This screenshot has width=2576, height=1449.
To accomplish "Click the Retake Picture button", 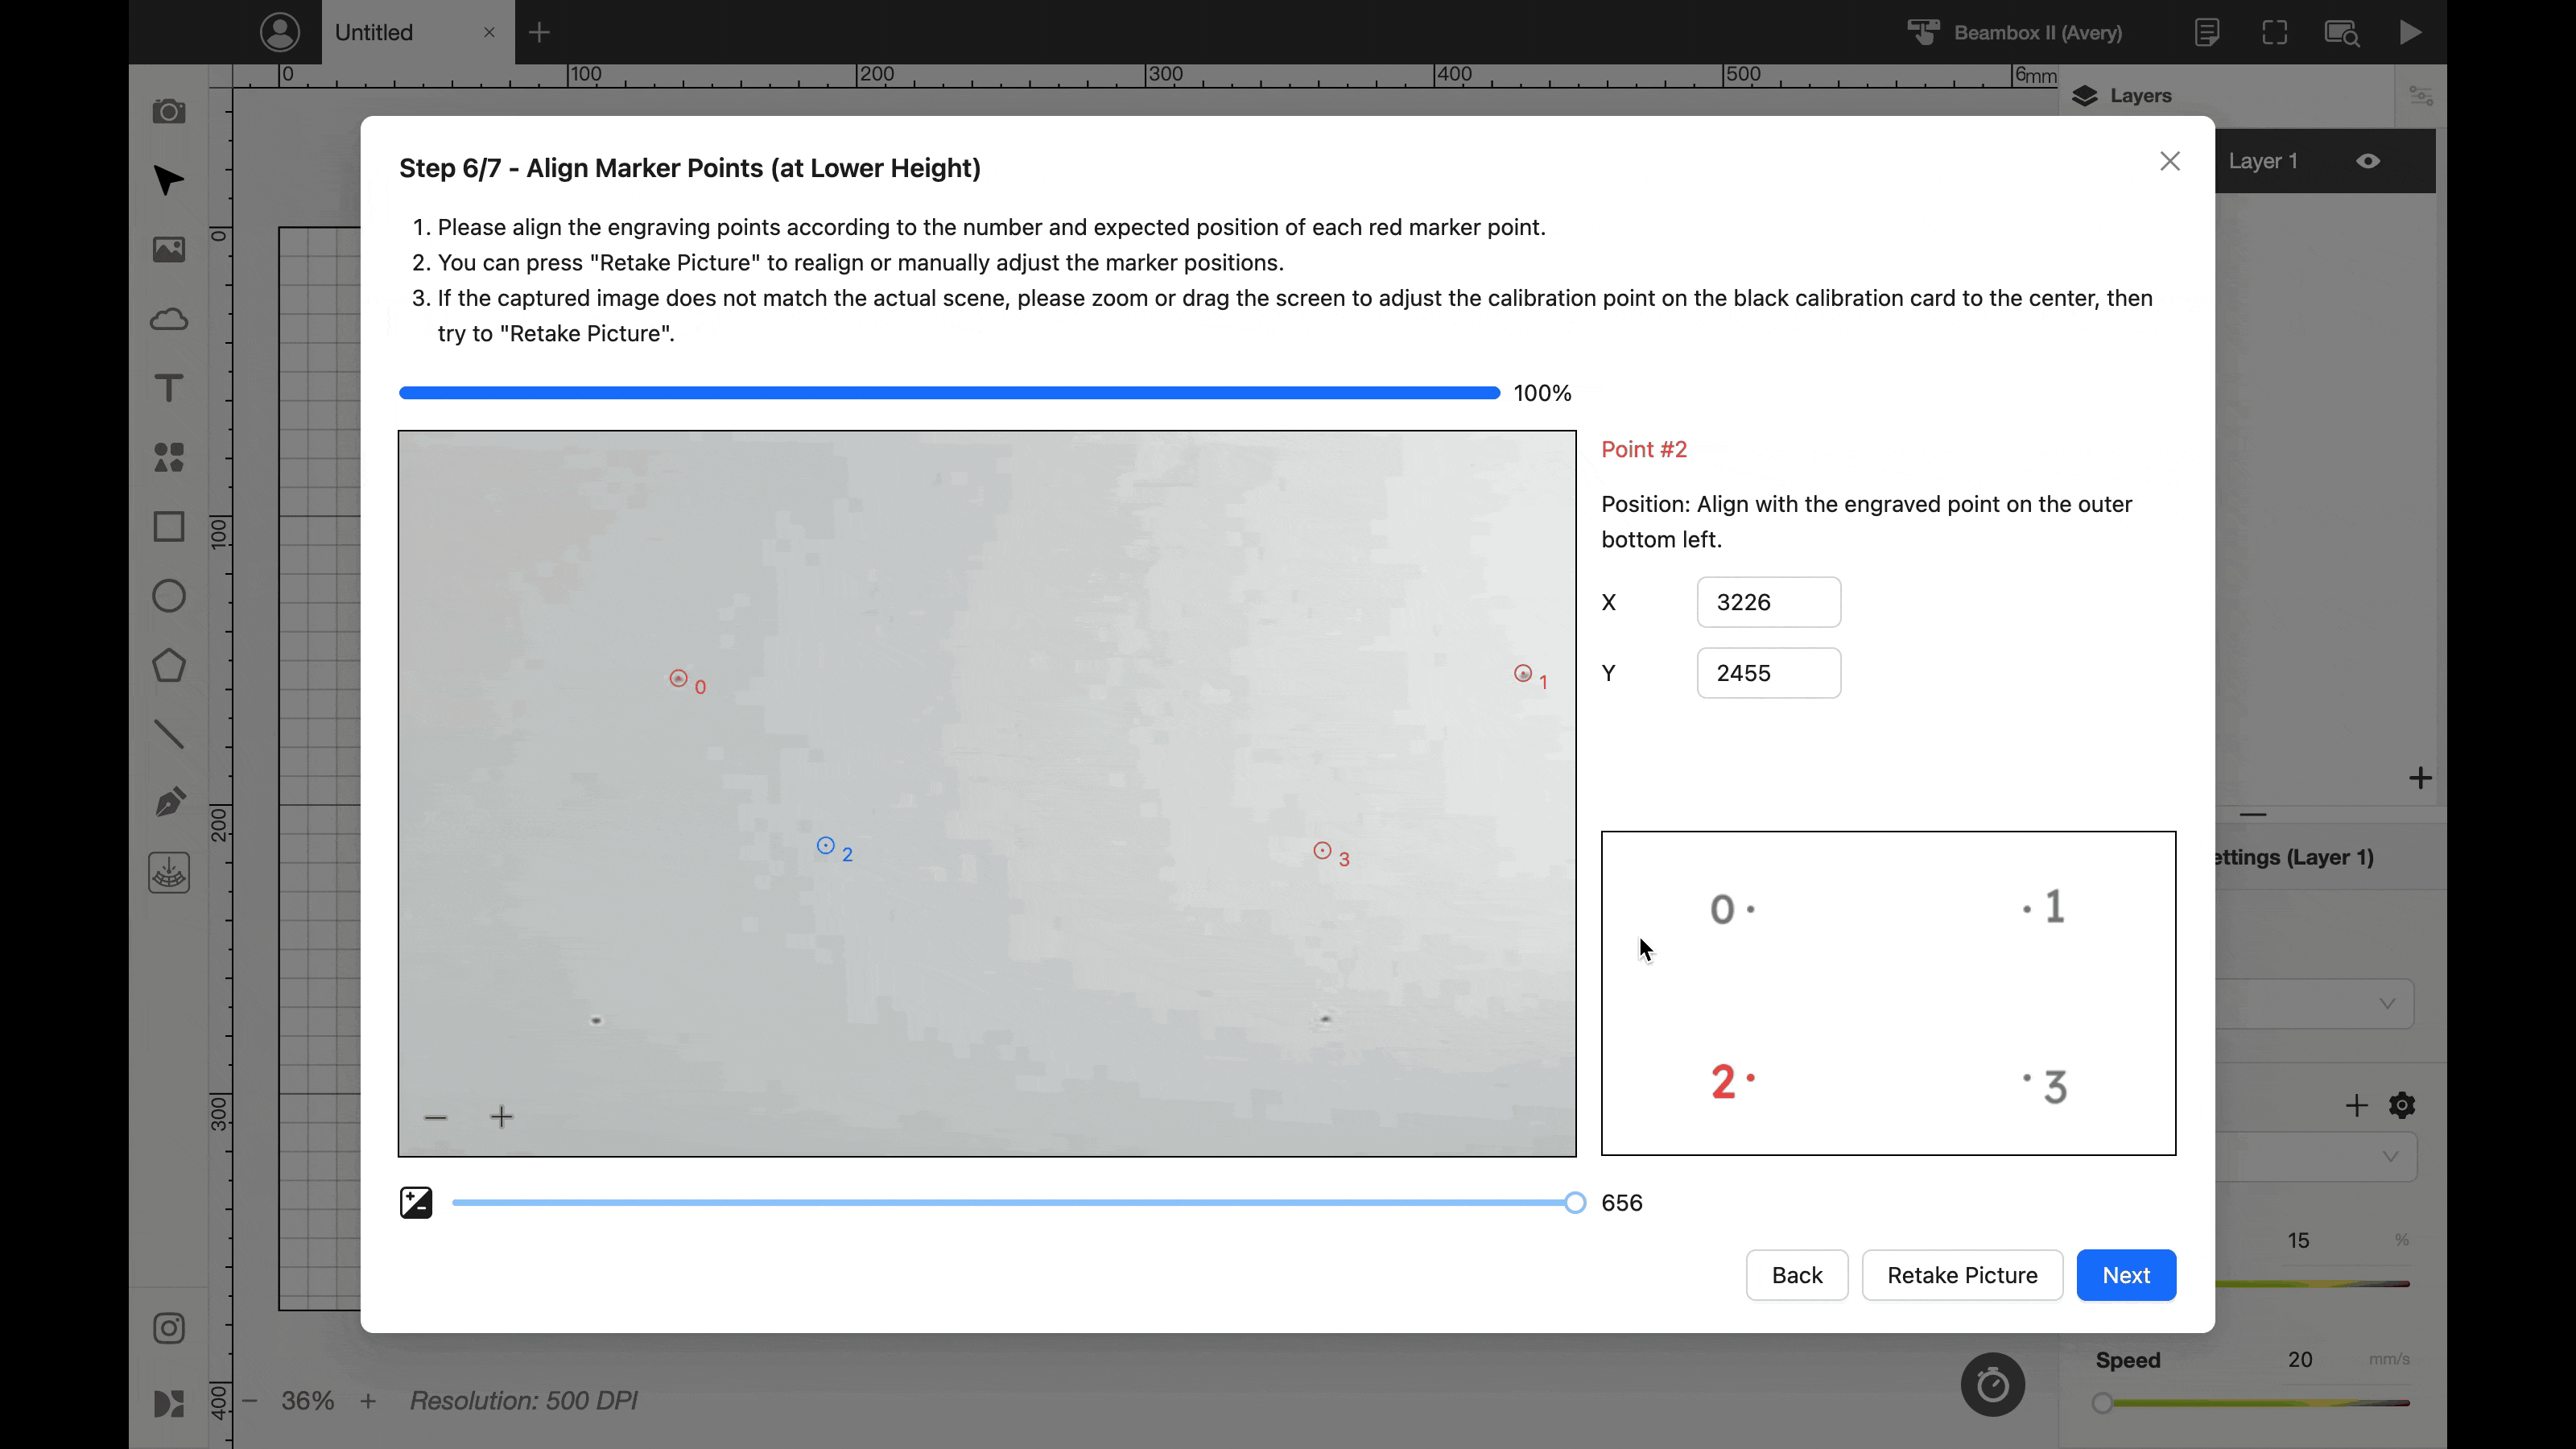I will point(1962,1275).
